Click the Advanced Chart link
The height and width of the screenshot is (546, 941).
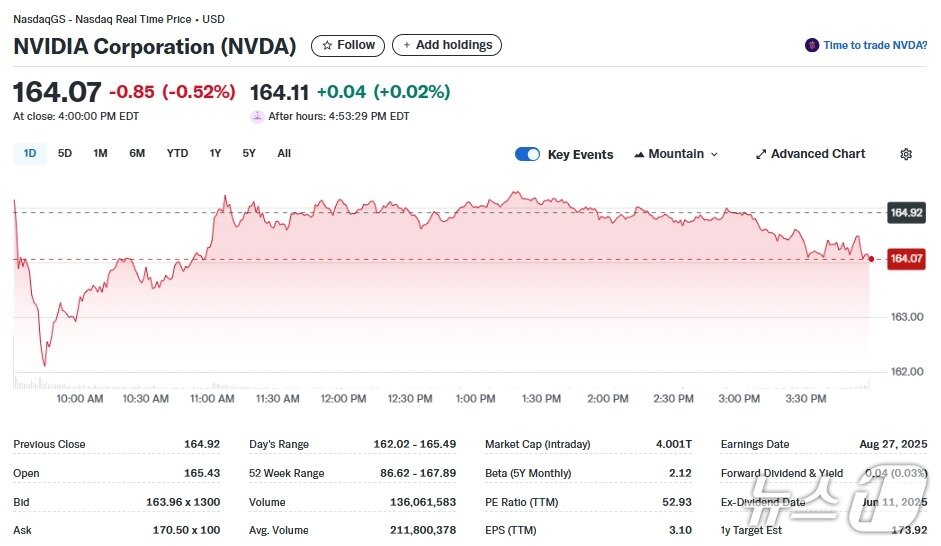pos(818,154)
